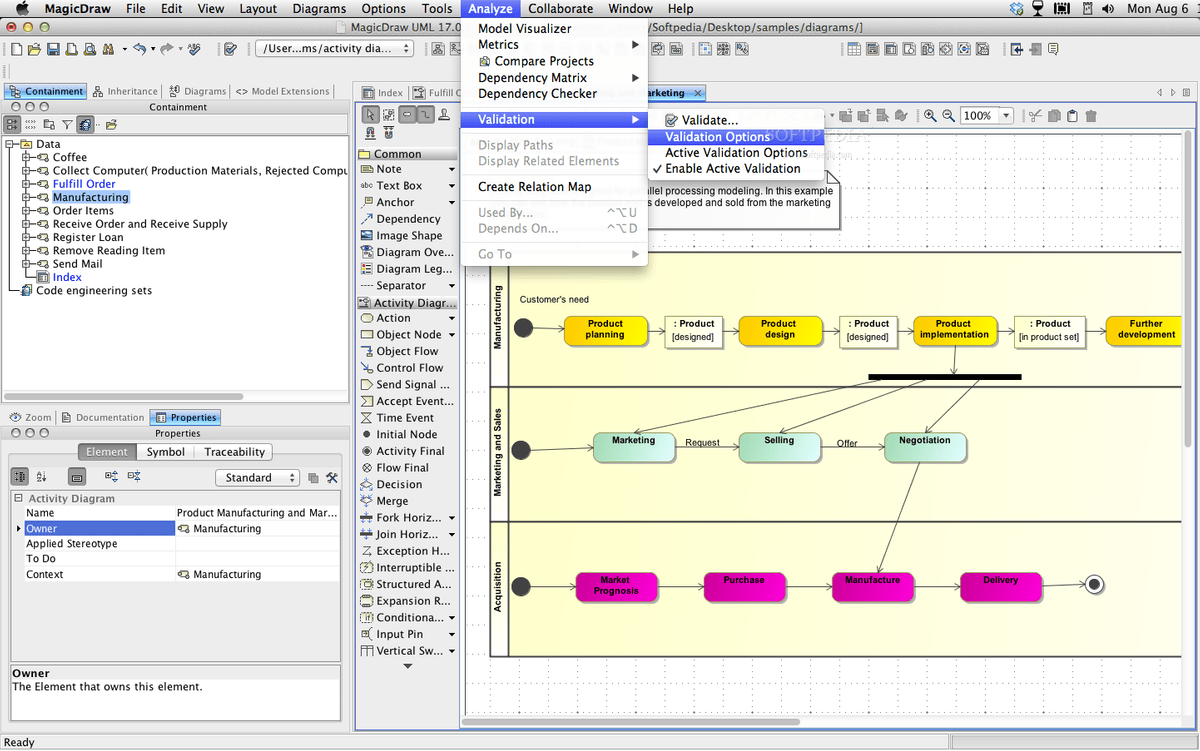Click the Zoom Out magnifier icon

click(x=946, y=116)
